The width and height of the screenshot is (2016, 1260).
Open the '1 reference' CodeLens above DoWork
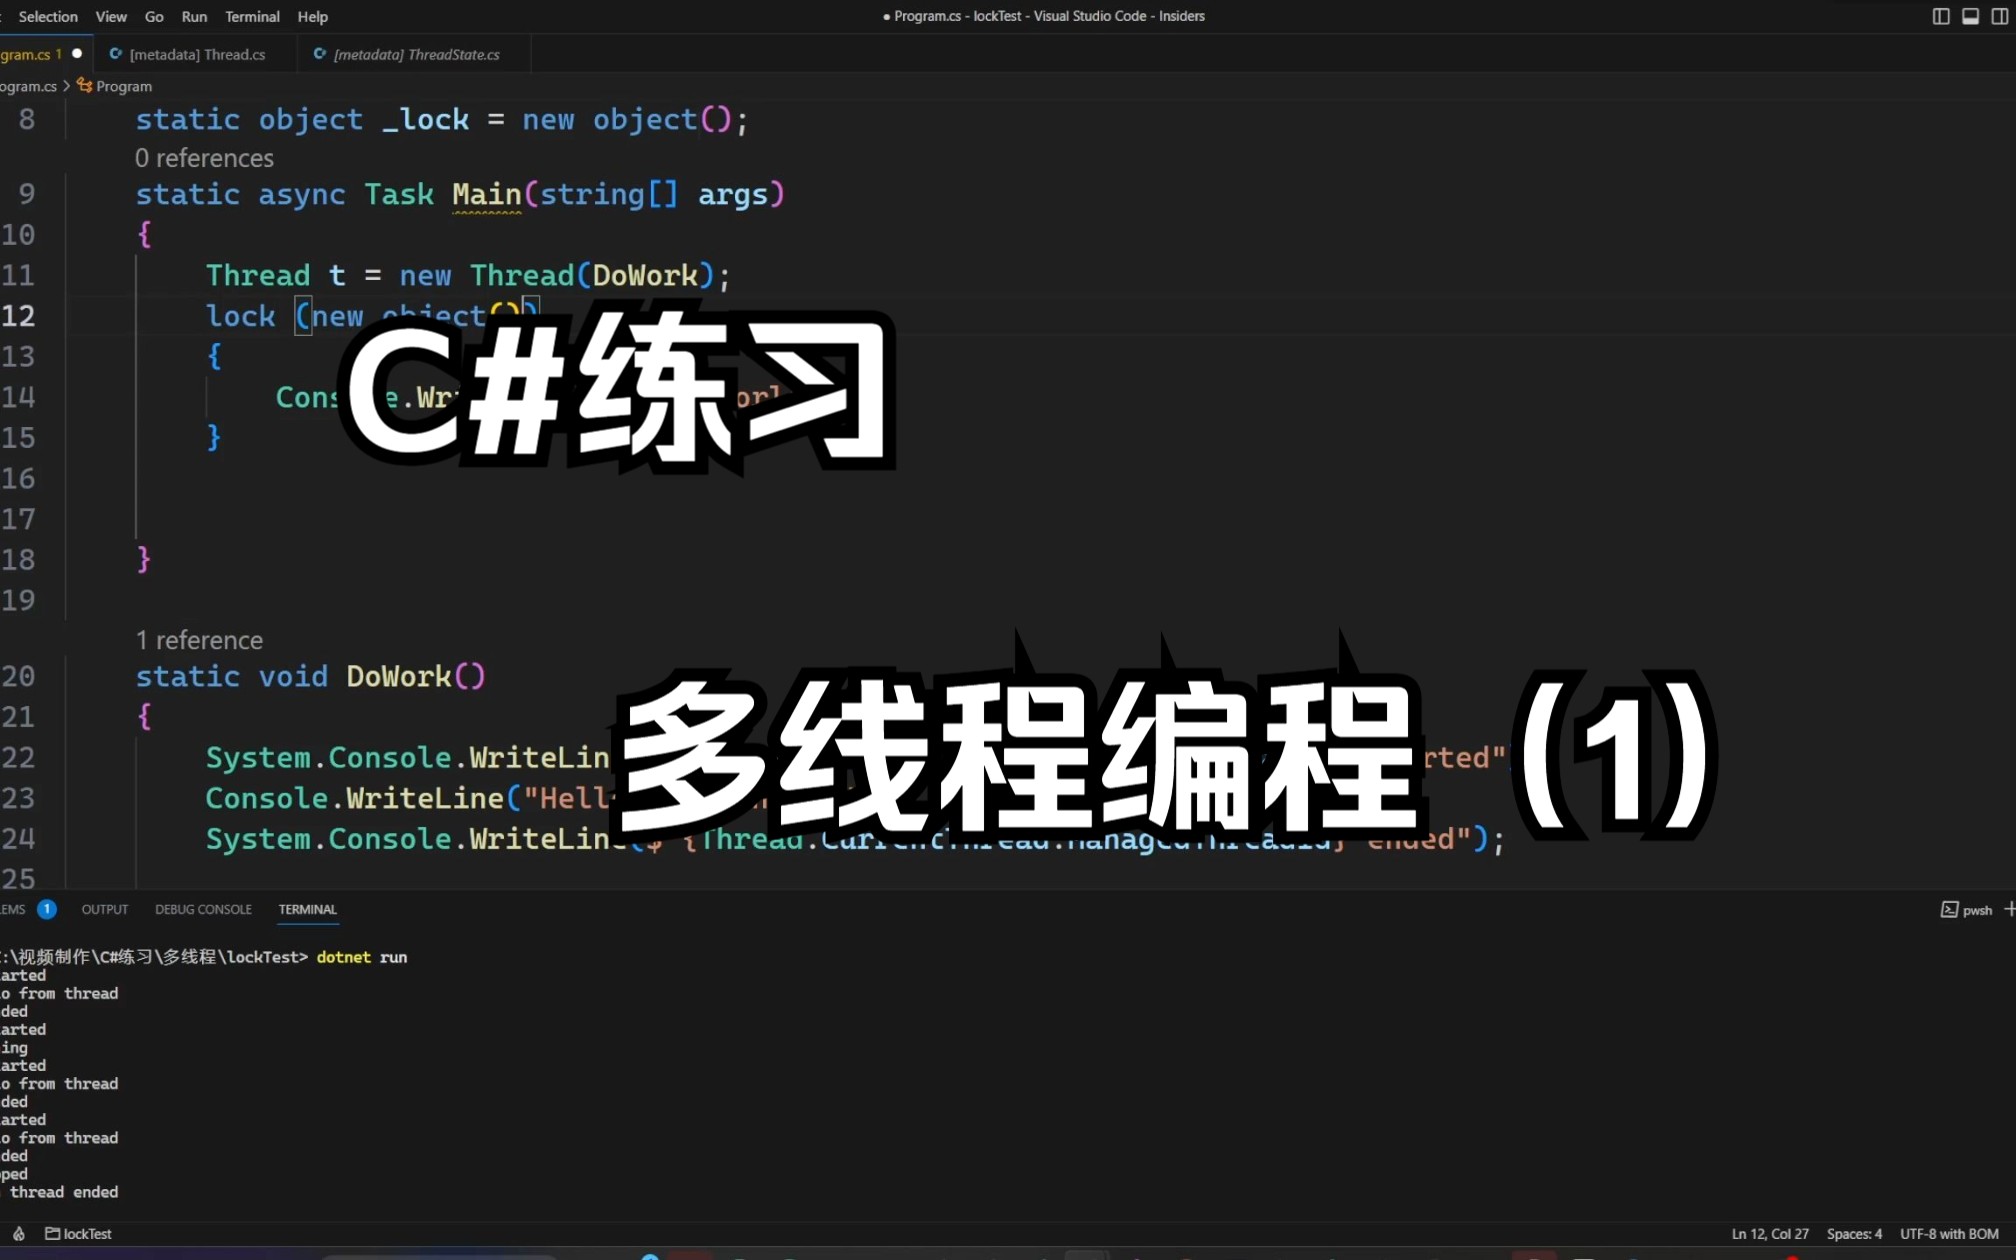point(199,640)
